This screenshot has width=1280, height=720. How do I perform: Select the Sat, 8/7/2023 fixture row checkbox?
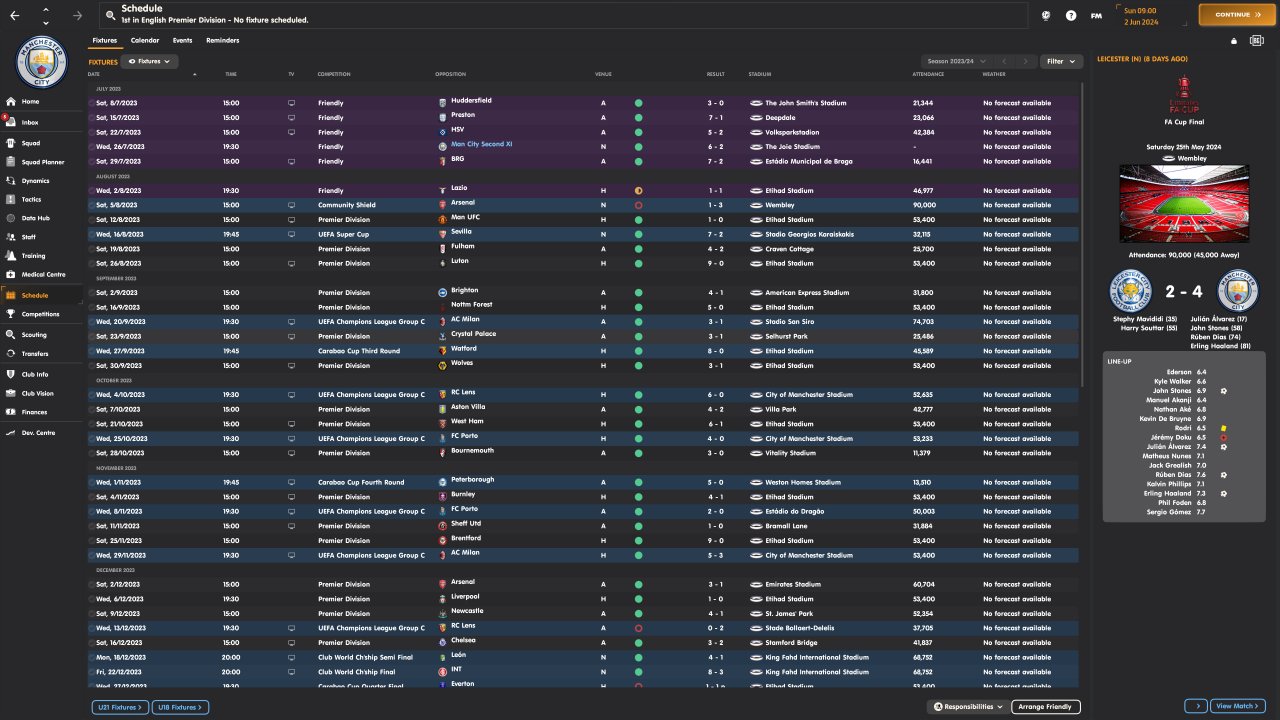click(x=91, y=103)
